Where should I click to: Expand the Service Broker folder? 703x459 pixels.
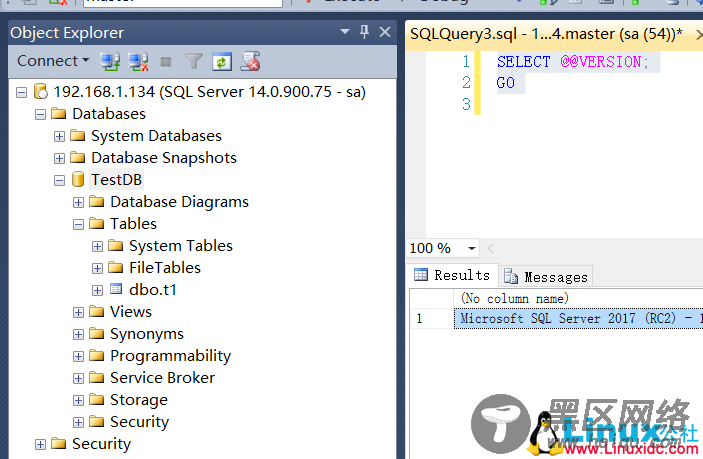[78, 378]
